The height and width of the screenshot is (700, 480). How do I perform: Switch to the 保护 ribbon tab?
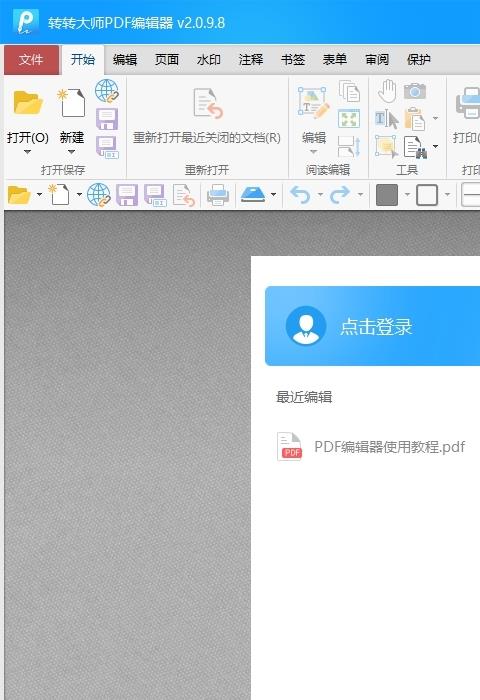418,59
